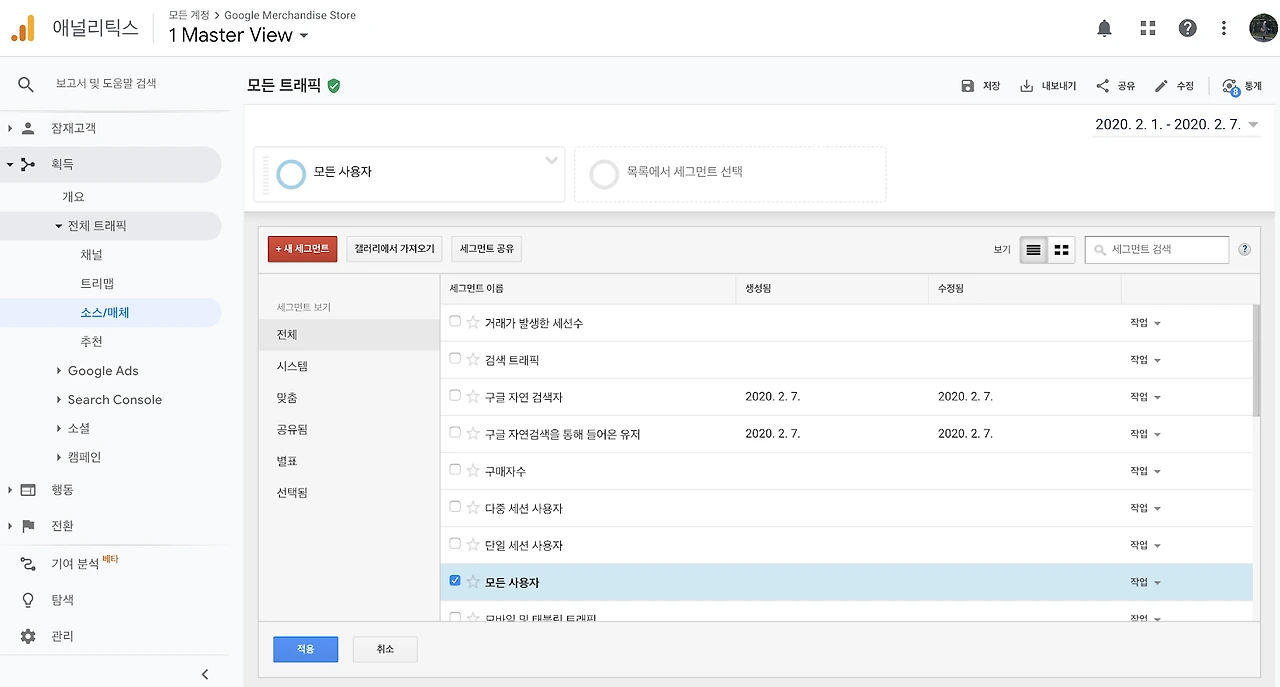Viewport: 1280px width, 687px height.
Task: Select the 전체 segment view
Action: click(x=349, y=335)
